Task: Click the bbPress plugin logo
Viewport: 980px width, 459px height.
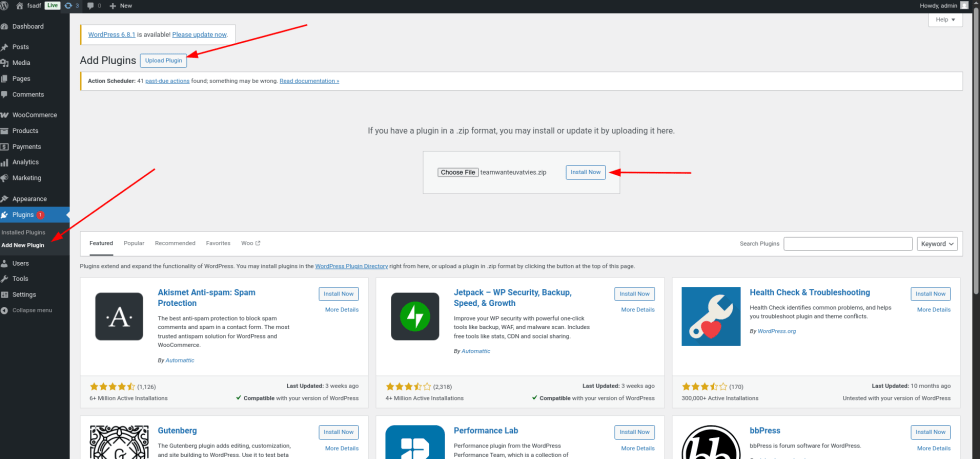Action: 711,442
